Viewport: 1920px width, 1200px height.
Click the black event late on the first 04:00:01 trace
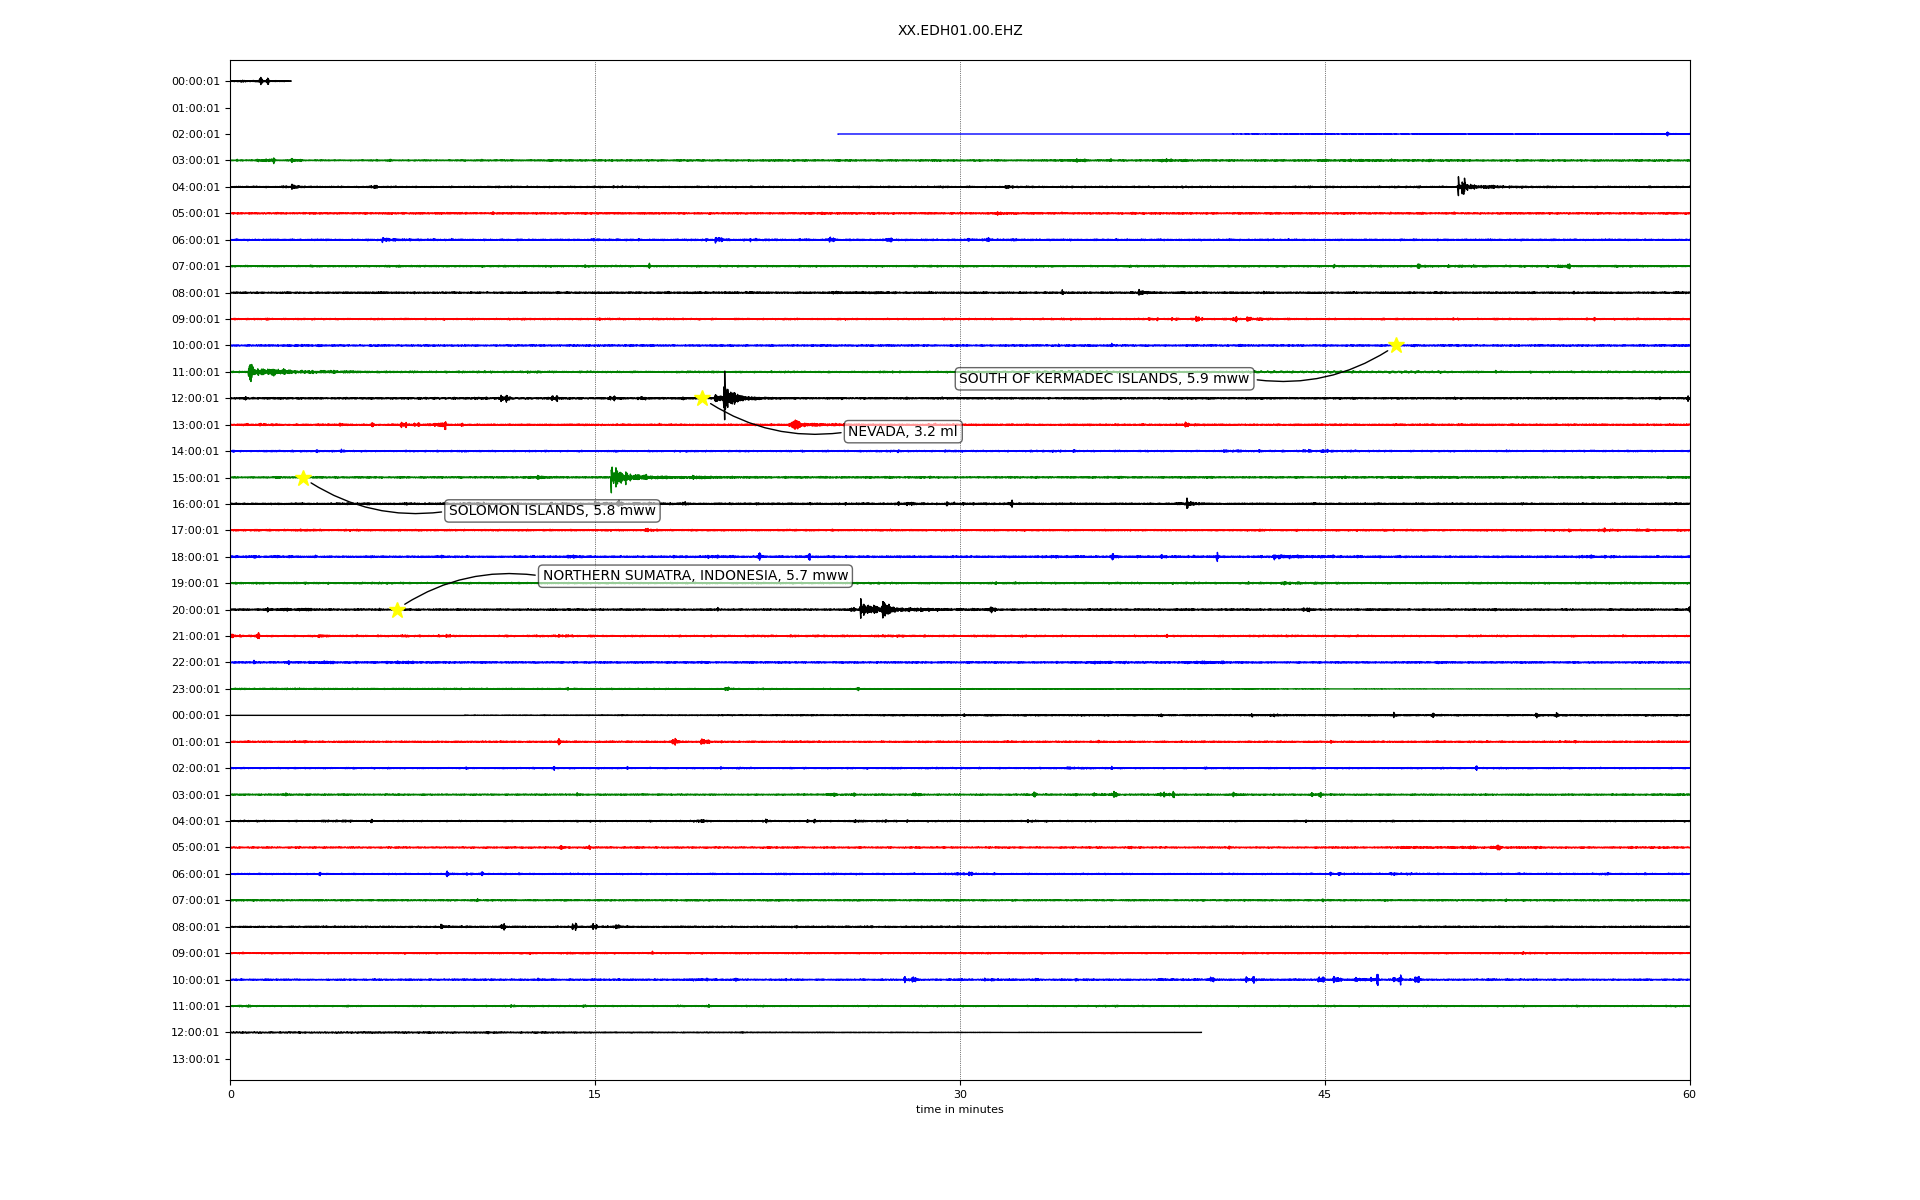point(1462,186)
